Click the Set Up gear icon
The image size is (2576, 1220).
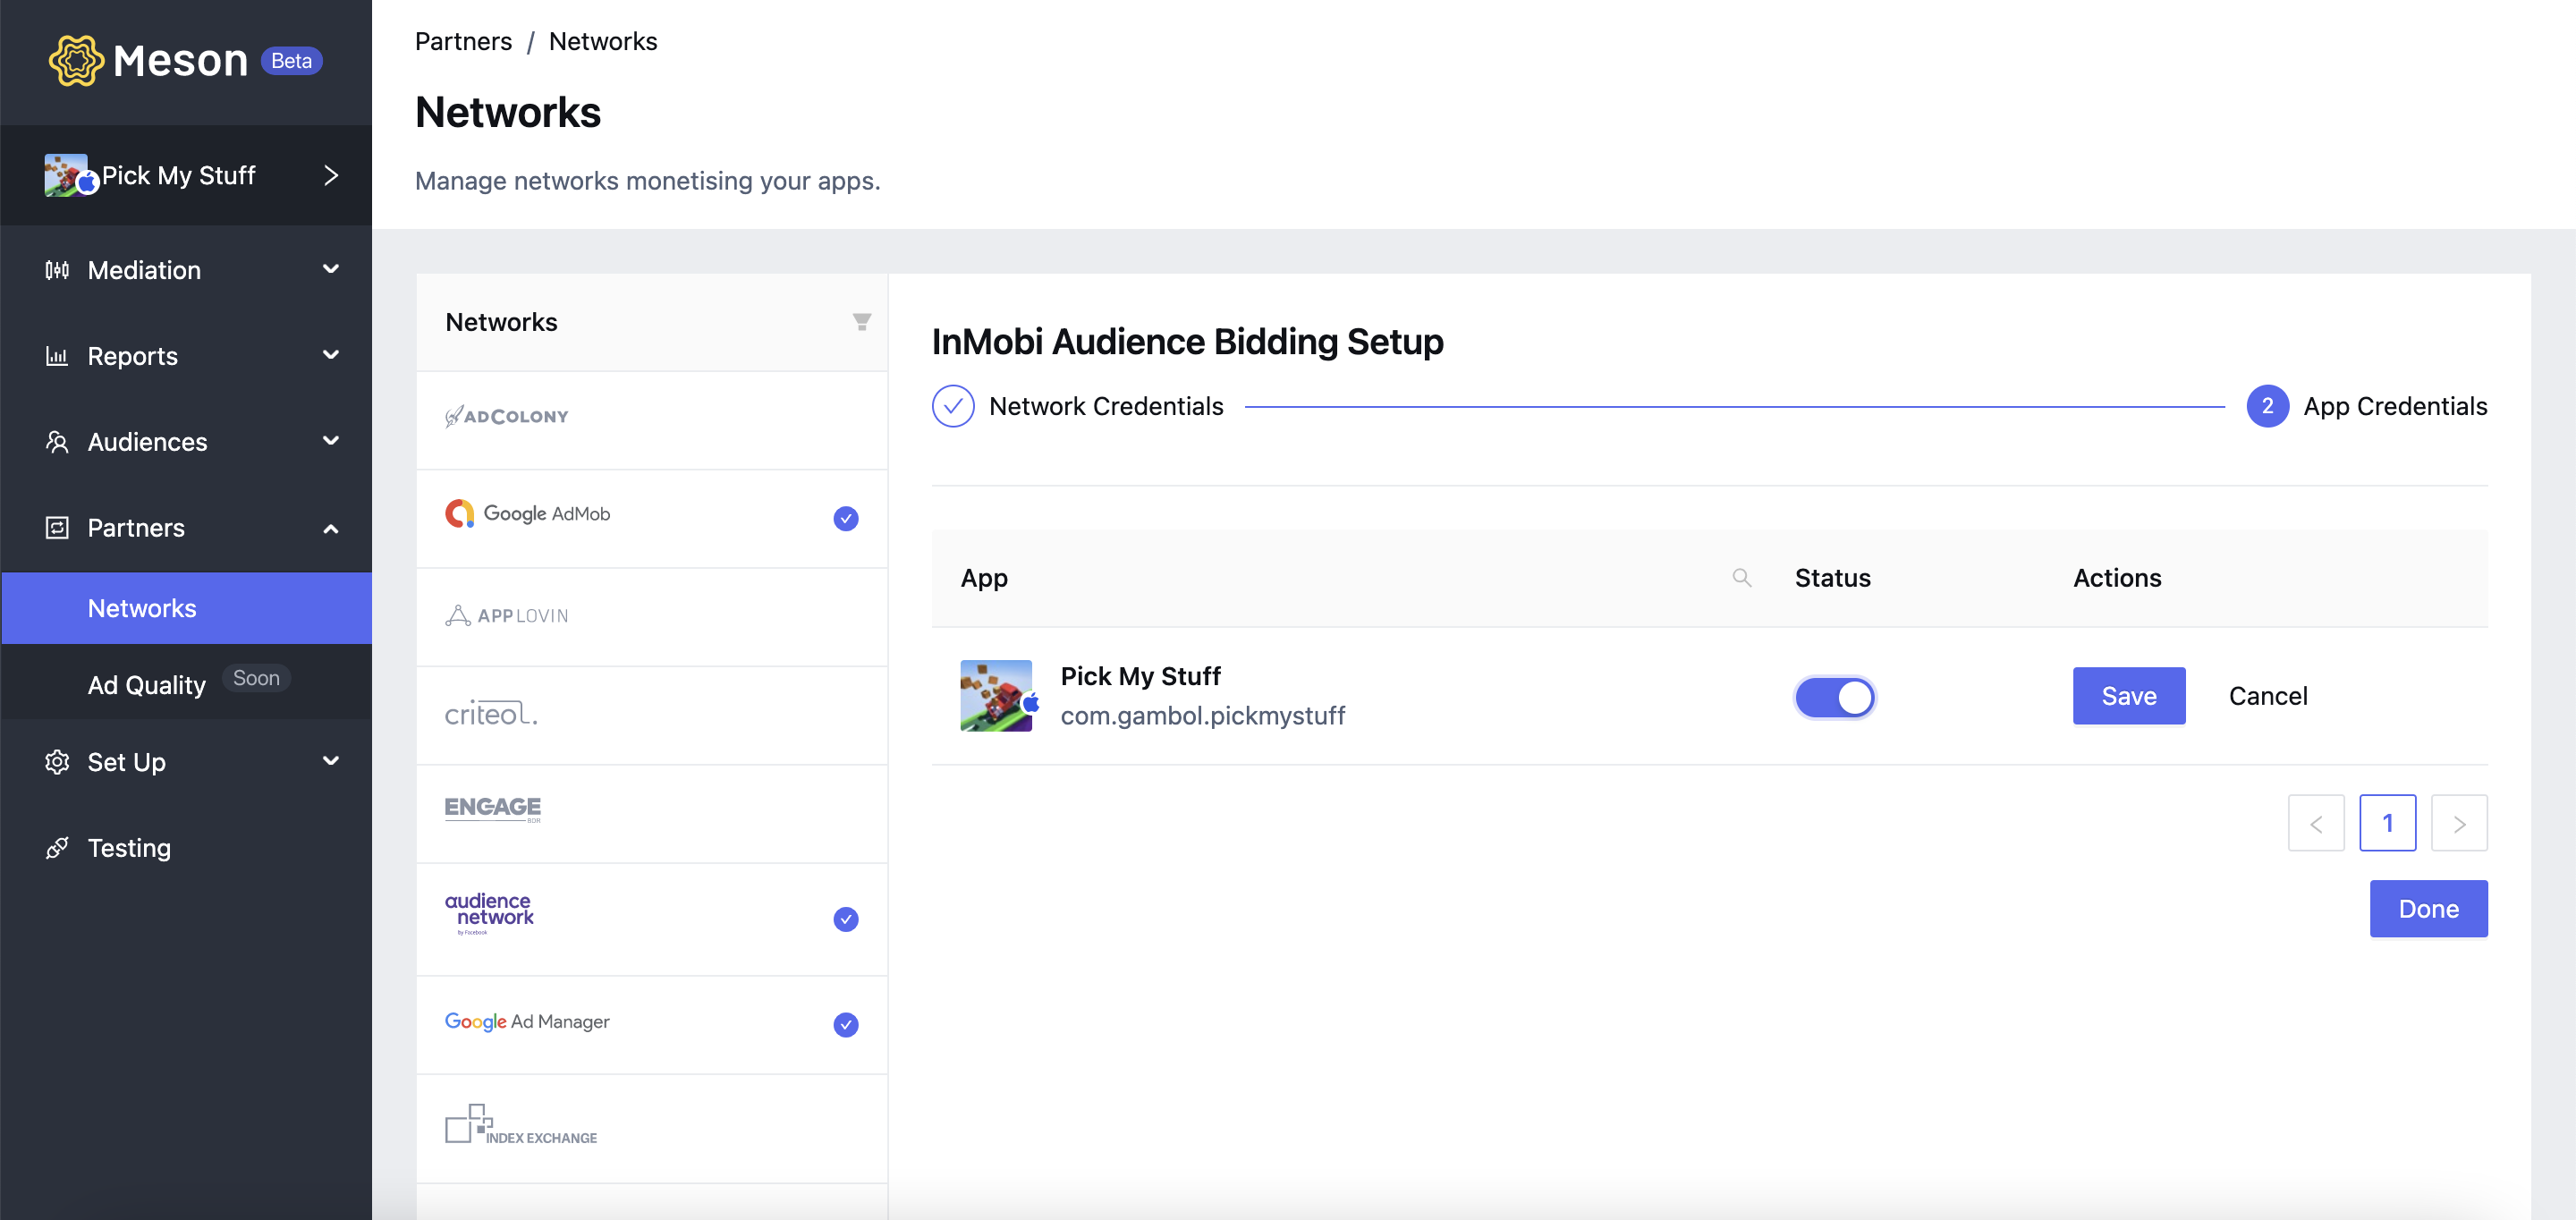pos(57,762)
